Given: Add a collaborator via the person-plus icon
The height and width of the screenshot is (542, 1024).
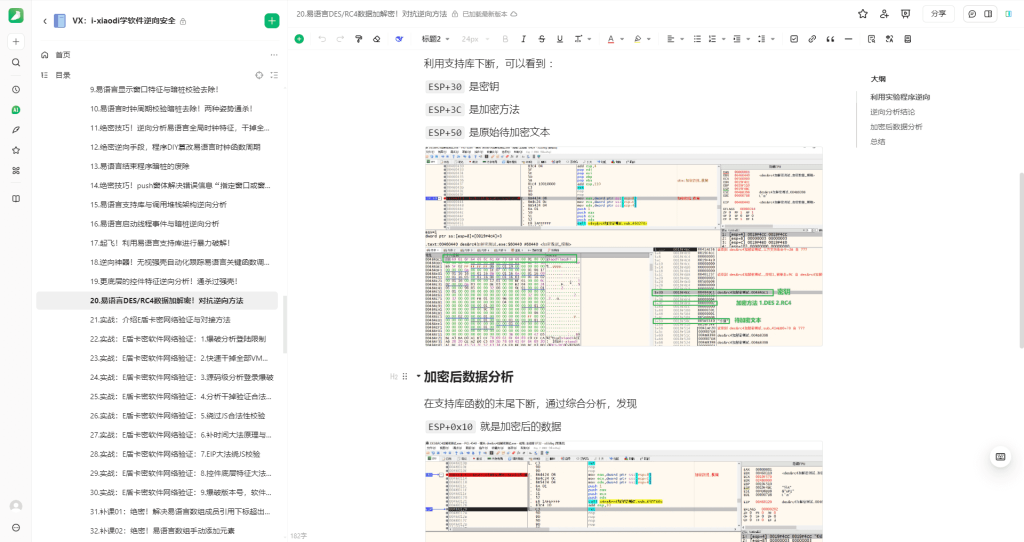Looking at the screenshot, I should pyautogui.click(x=884, y=14).
